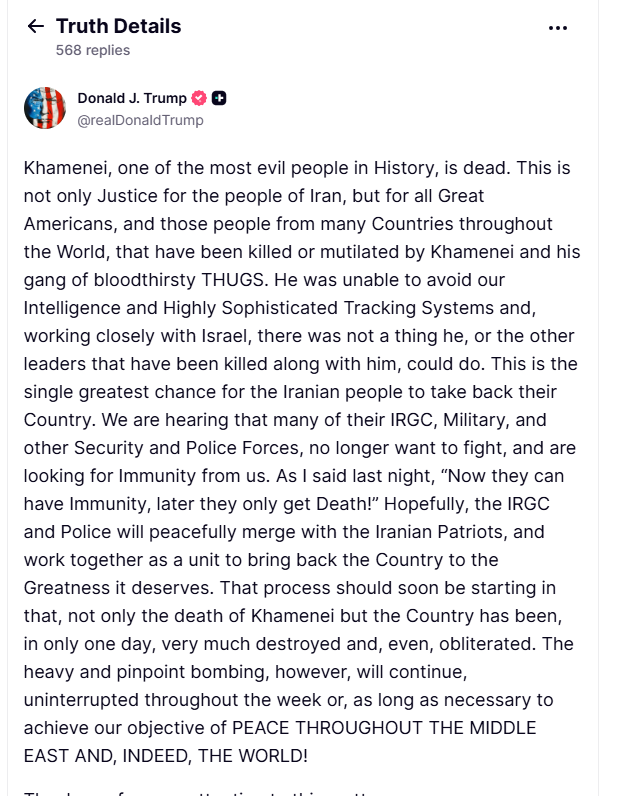This screenshot has width=630, height=796.
Task: Open the Donald J. Trump display name
Action: (132, 98)
